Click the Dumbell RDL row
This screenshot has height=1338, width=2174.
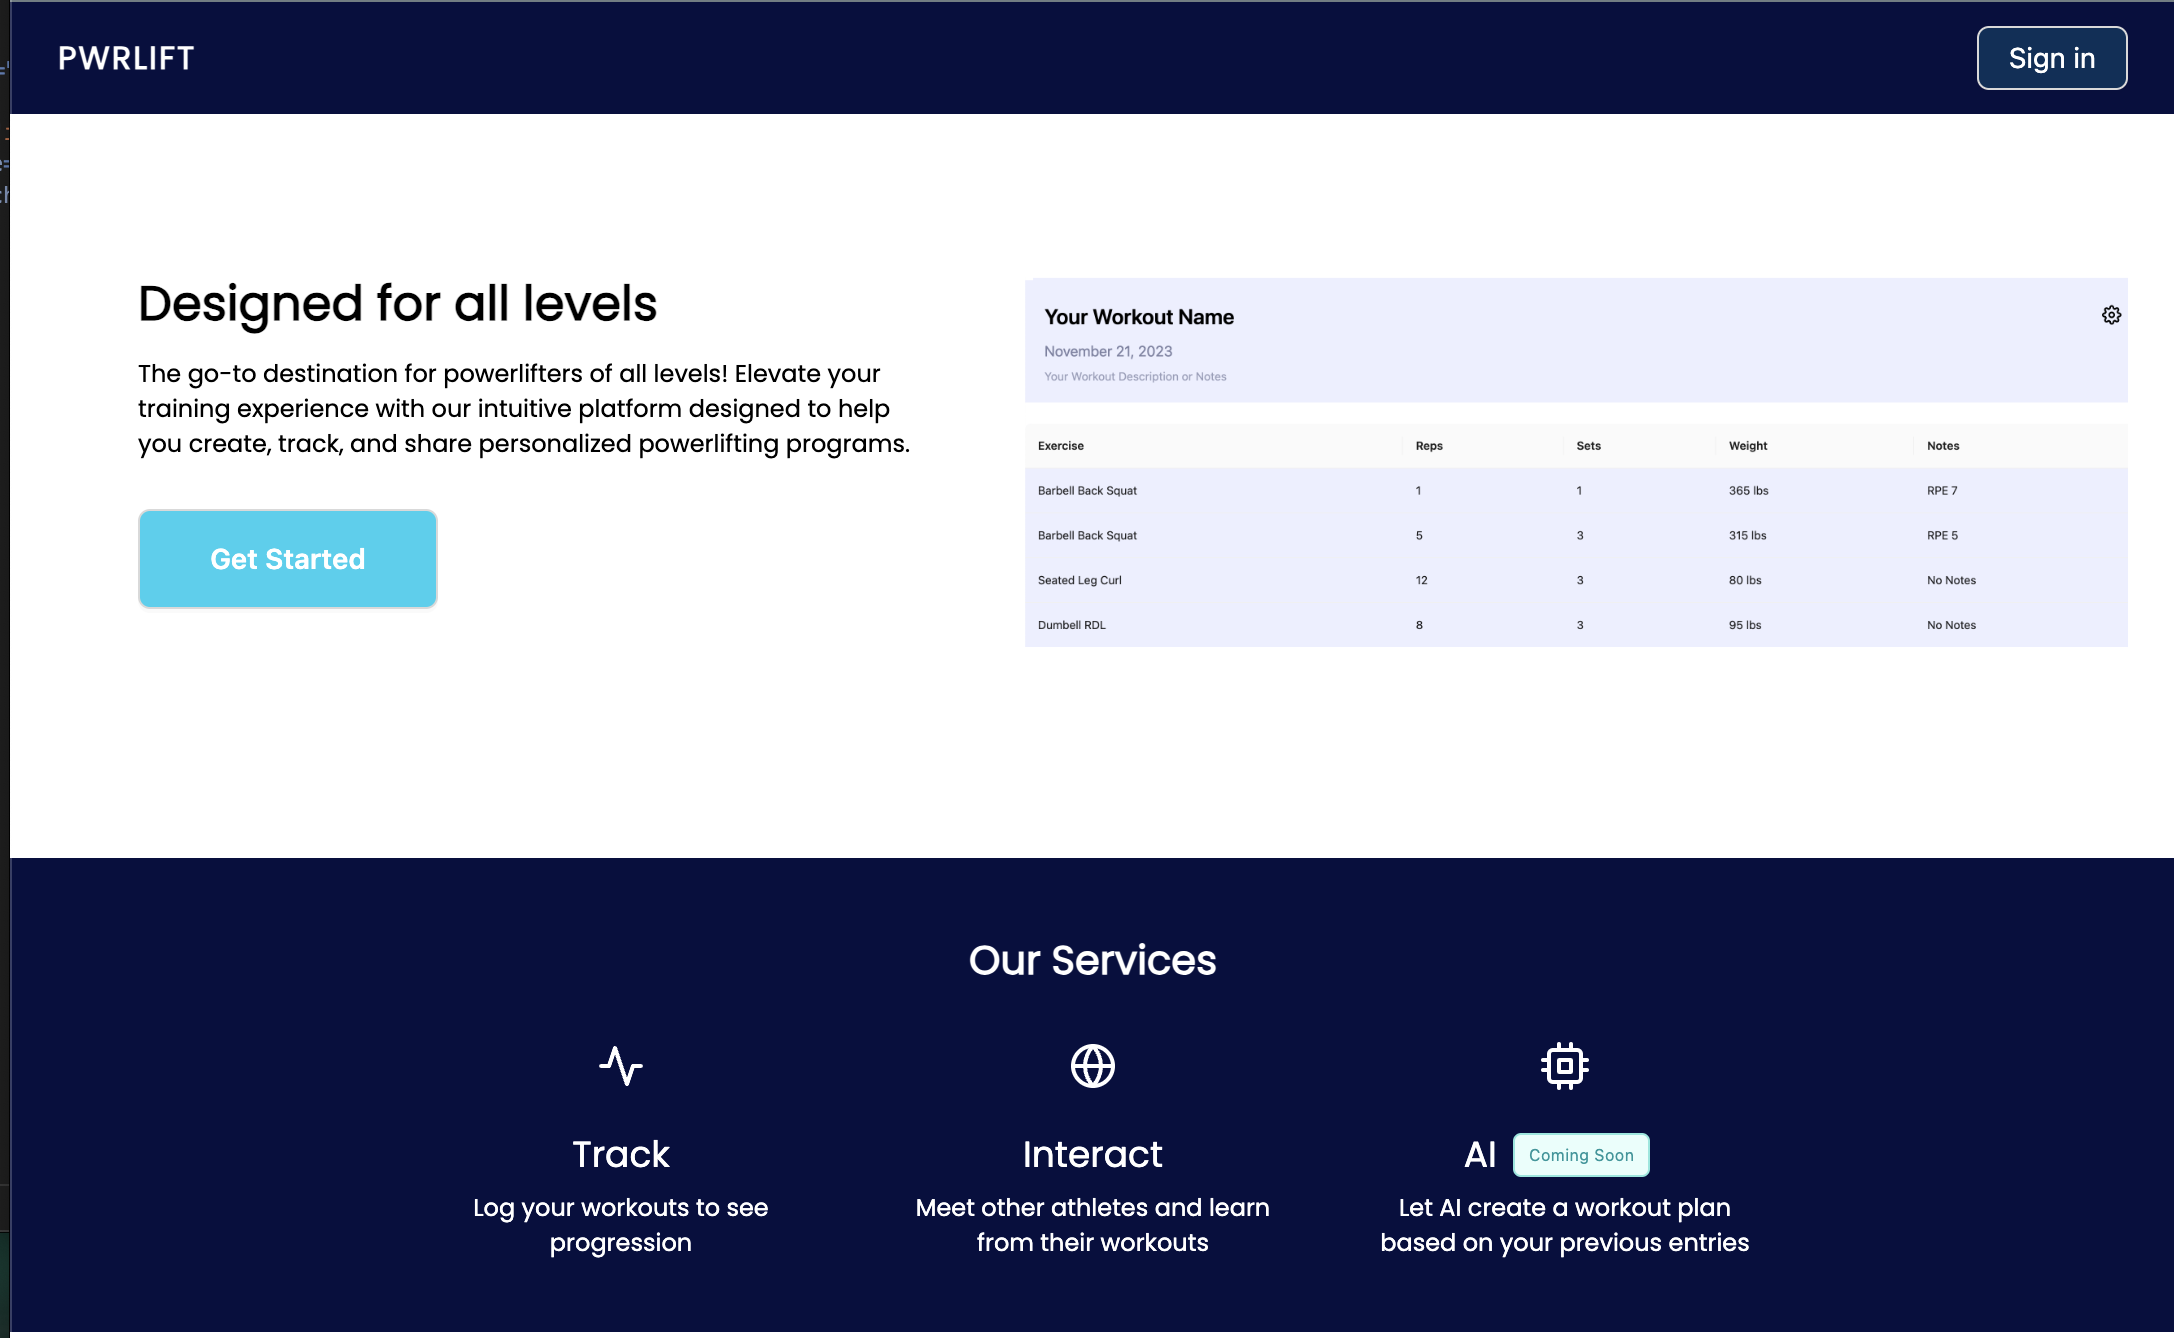[1071, 625]
